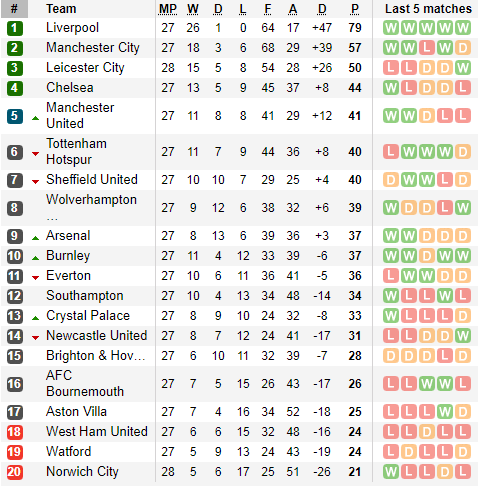This screenshot has height=486, width=478.
Task: Click West Ham United's red rank 18 badge
Action: [x=15, y=432]
